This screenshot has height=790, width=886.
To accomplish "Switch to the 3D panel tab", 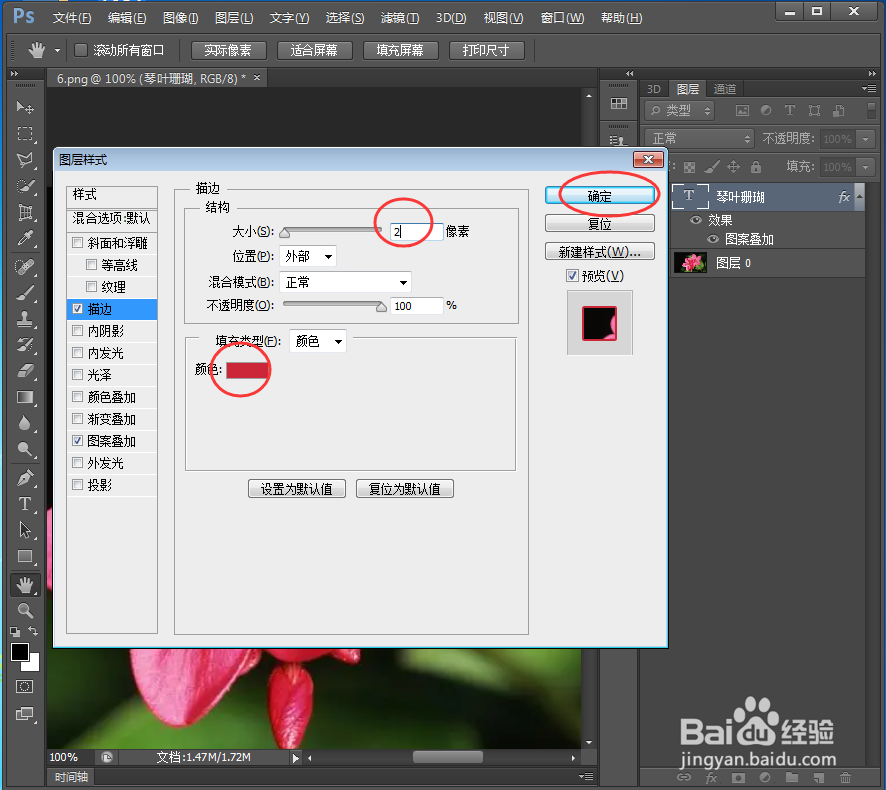I will click(654, 89).
